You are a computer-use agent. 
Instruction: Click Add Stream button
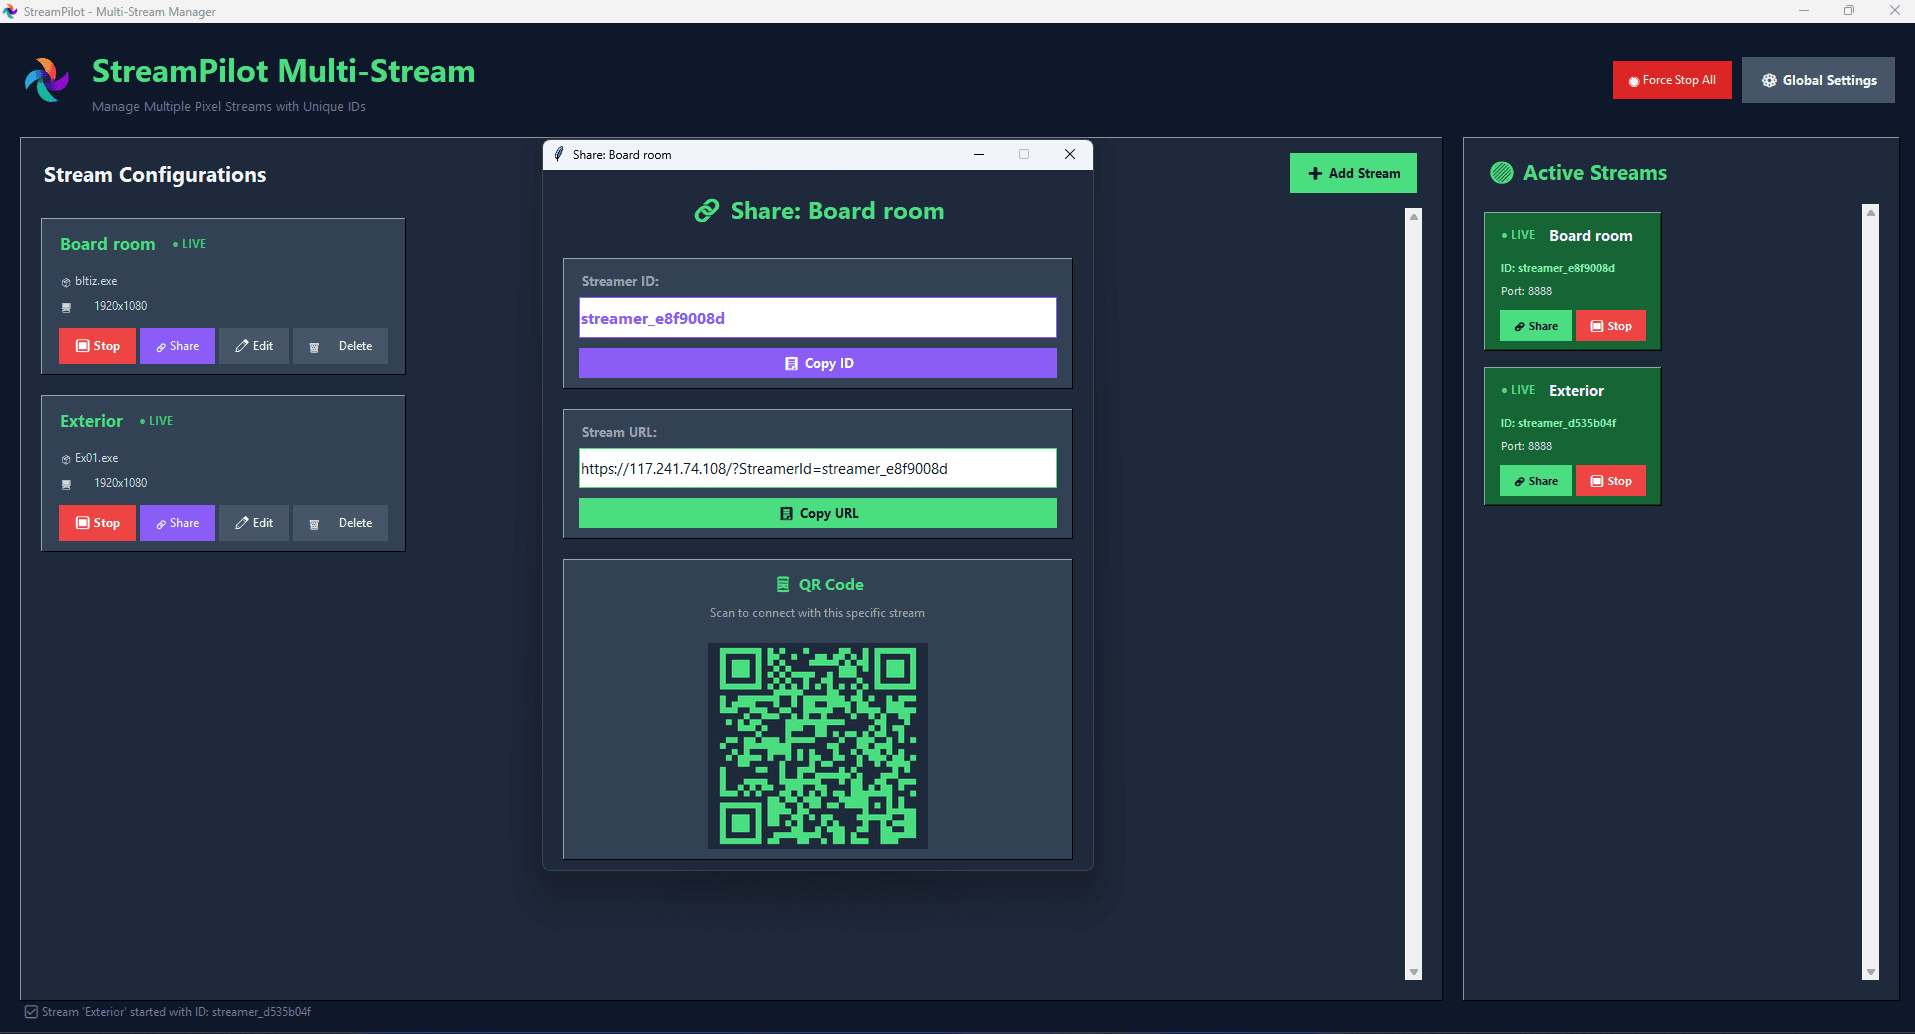(1353, 173)
